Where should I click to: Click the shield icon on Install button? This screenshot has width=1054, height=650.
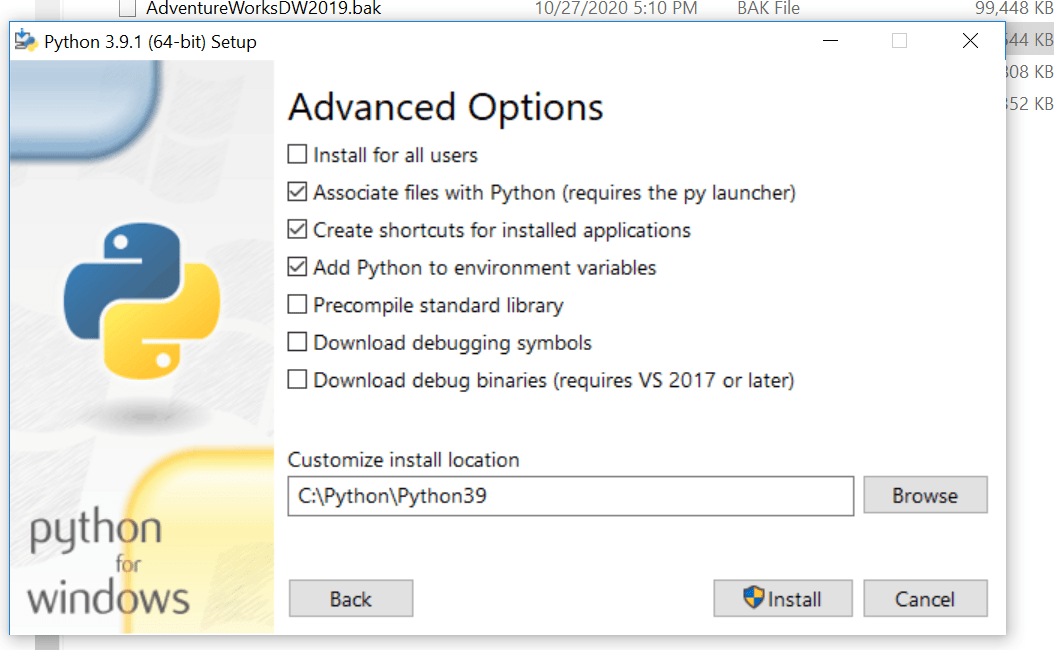pos(754,598)
